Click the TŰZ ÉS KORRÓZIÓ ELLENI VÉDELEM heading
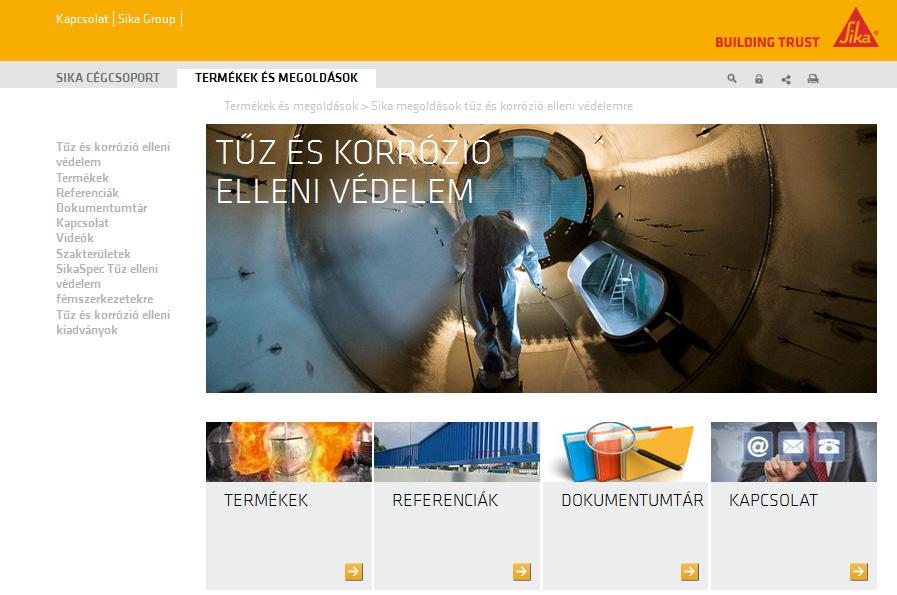The image size is (897, 595). point(353,171)
